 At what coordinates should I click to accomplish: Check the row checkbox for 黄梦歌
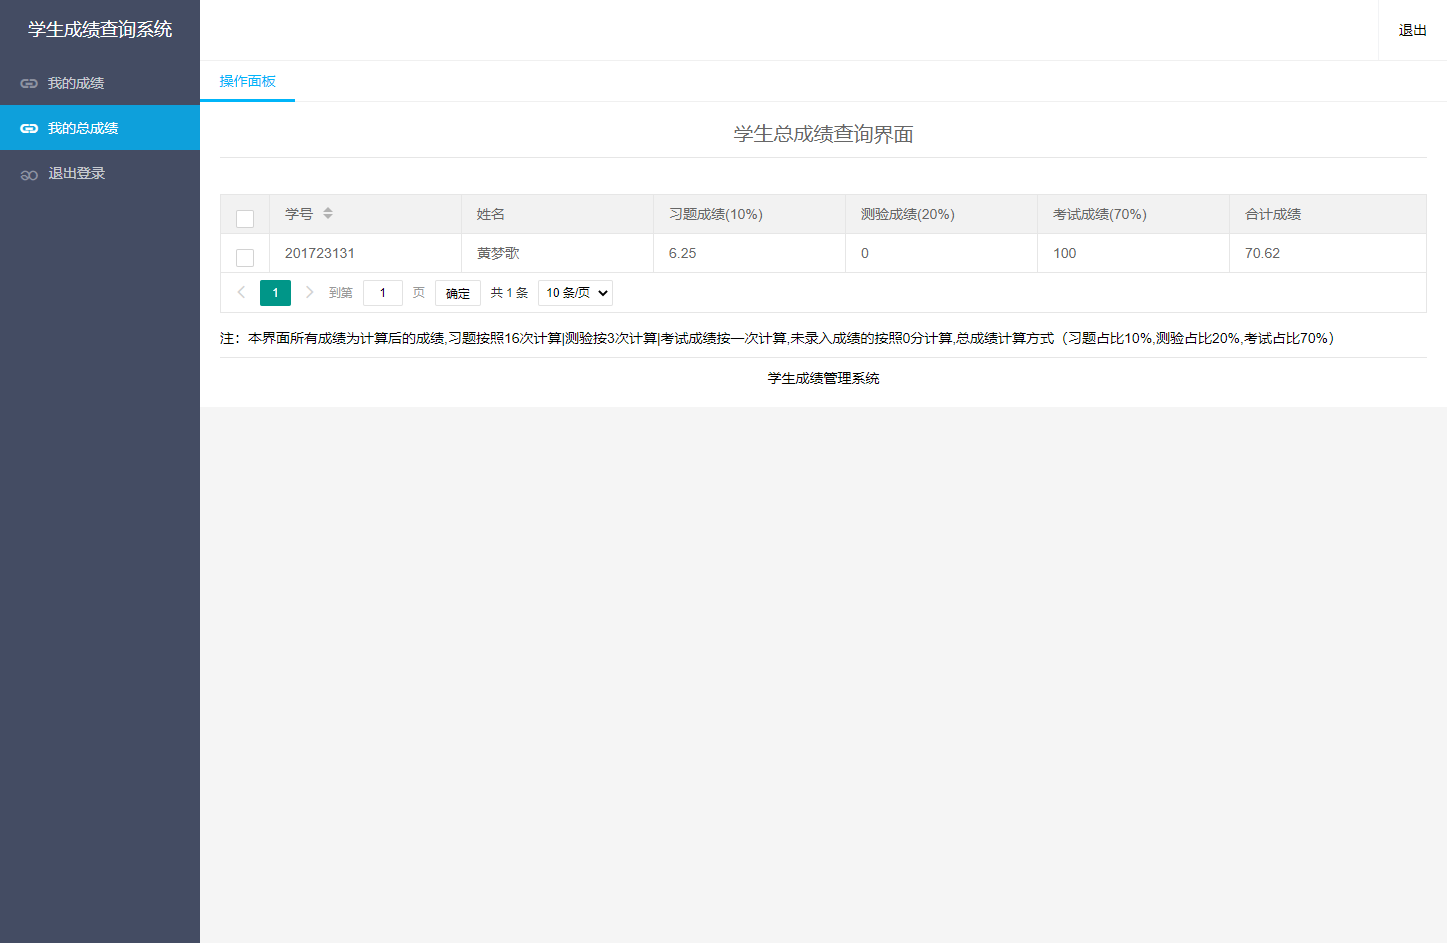click(244, 257)
